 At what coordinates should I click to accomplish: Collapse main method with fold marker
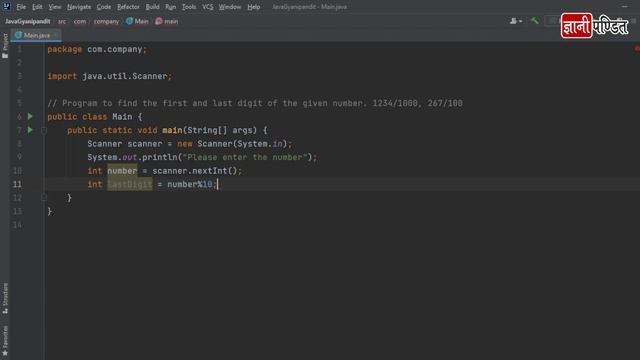click(44, 130)
